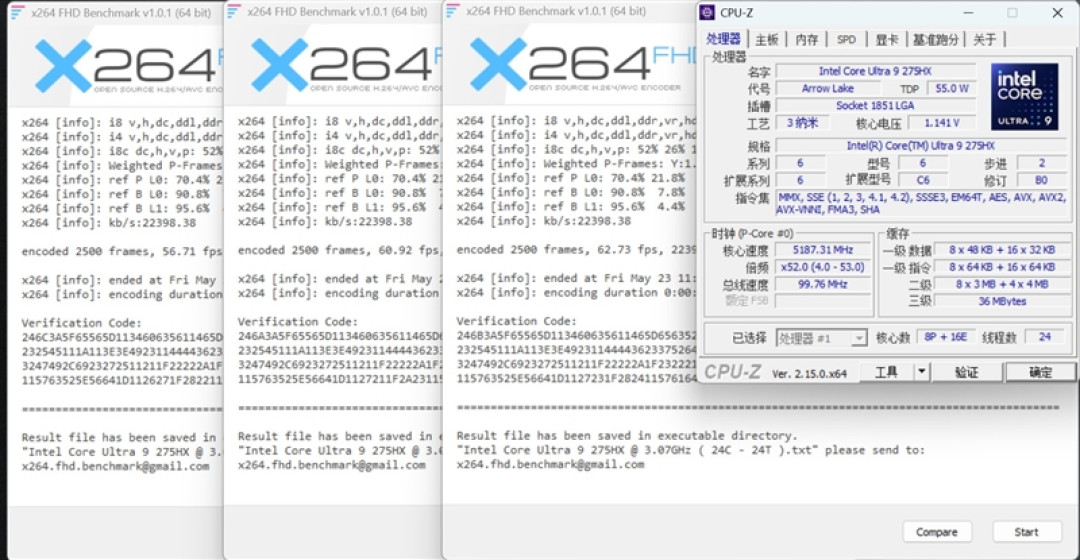Viewport: 1080px width, 560px height.
Task: Click x264.fhd.benchmark@gmail.com in third window
Action: (550, 464)
